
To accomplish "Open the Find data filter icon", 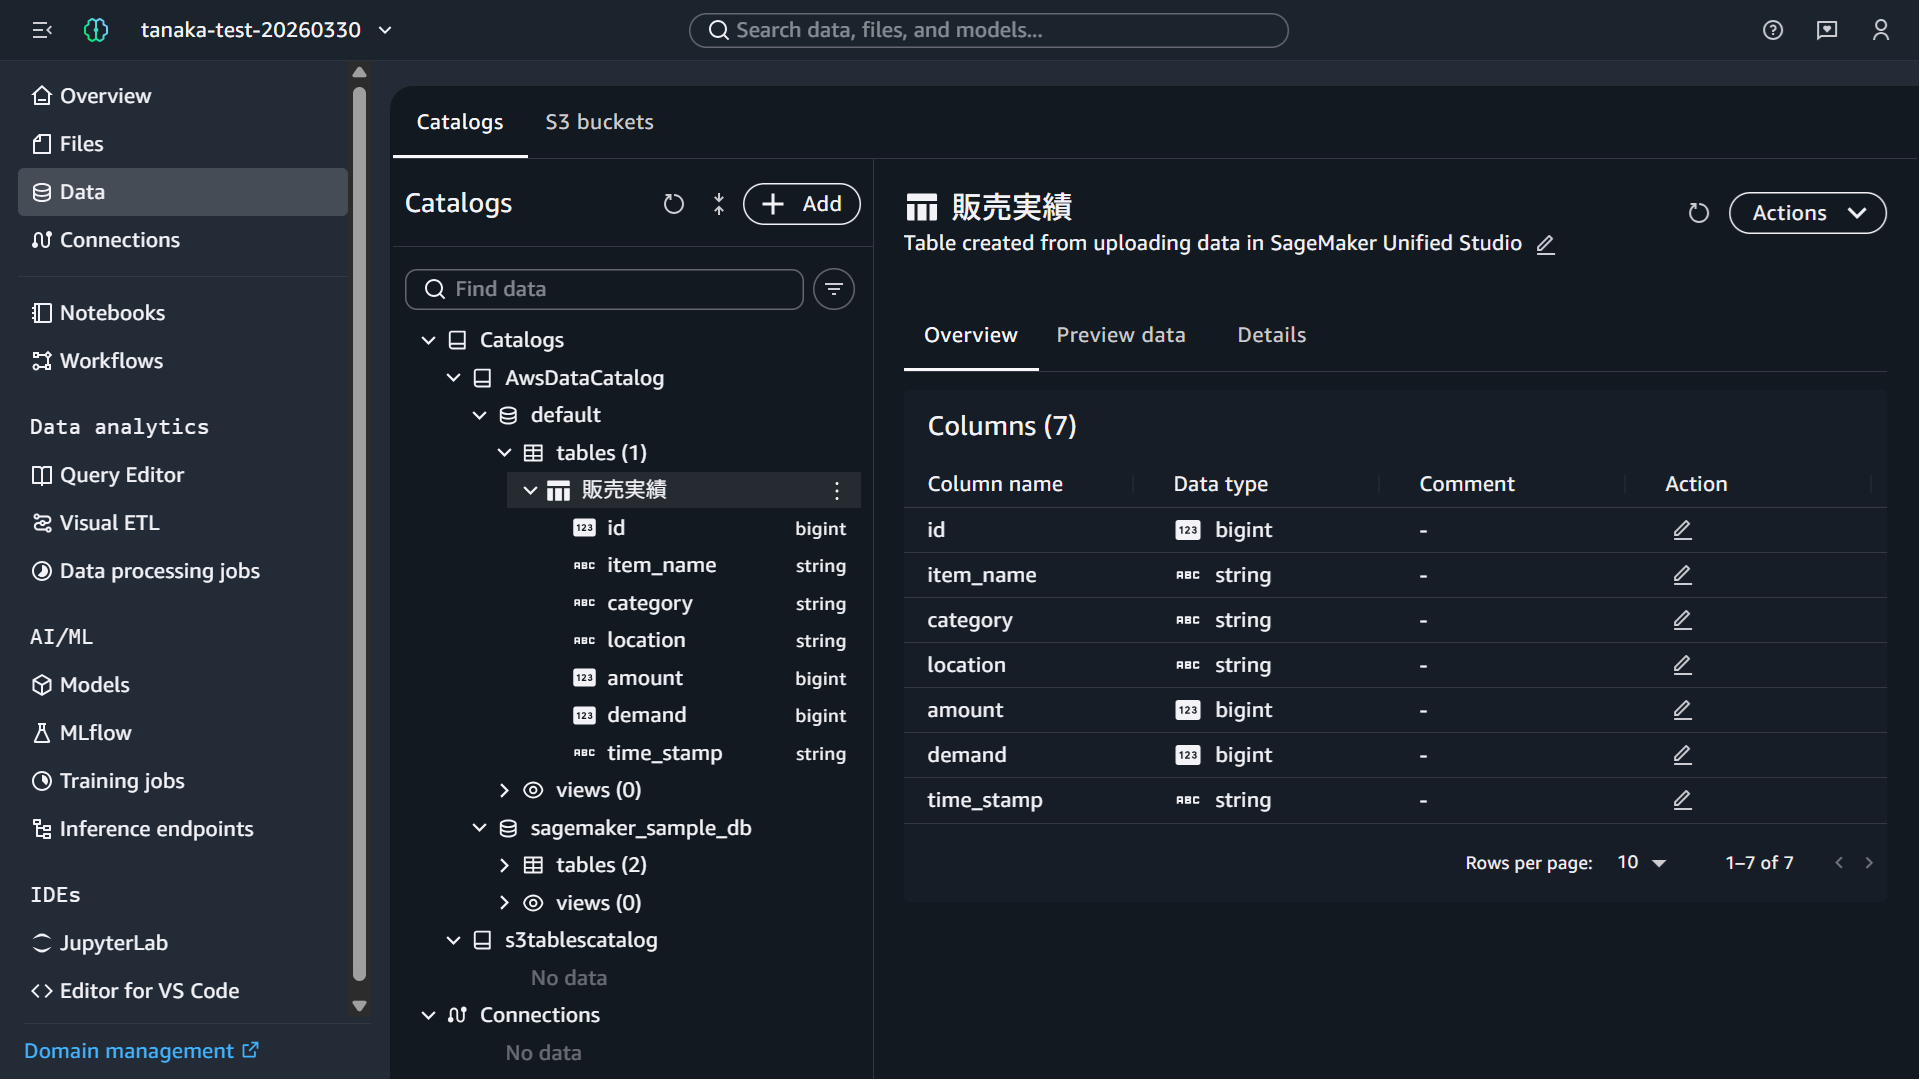I will (834, 289).
